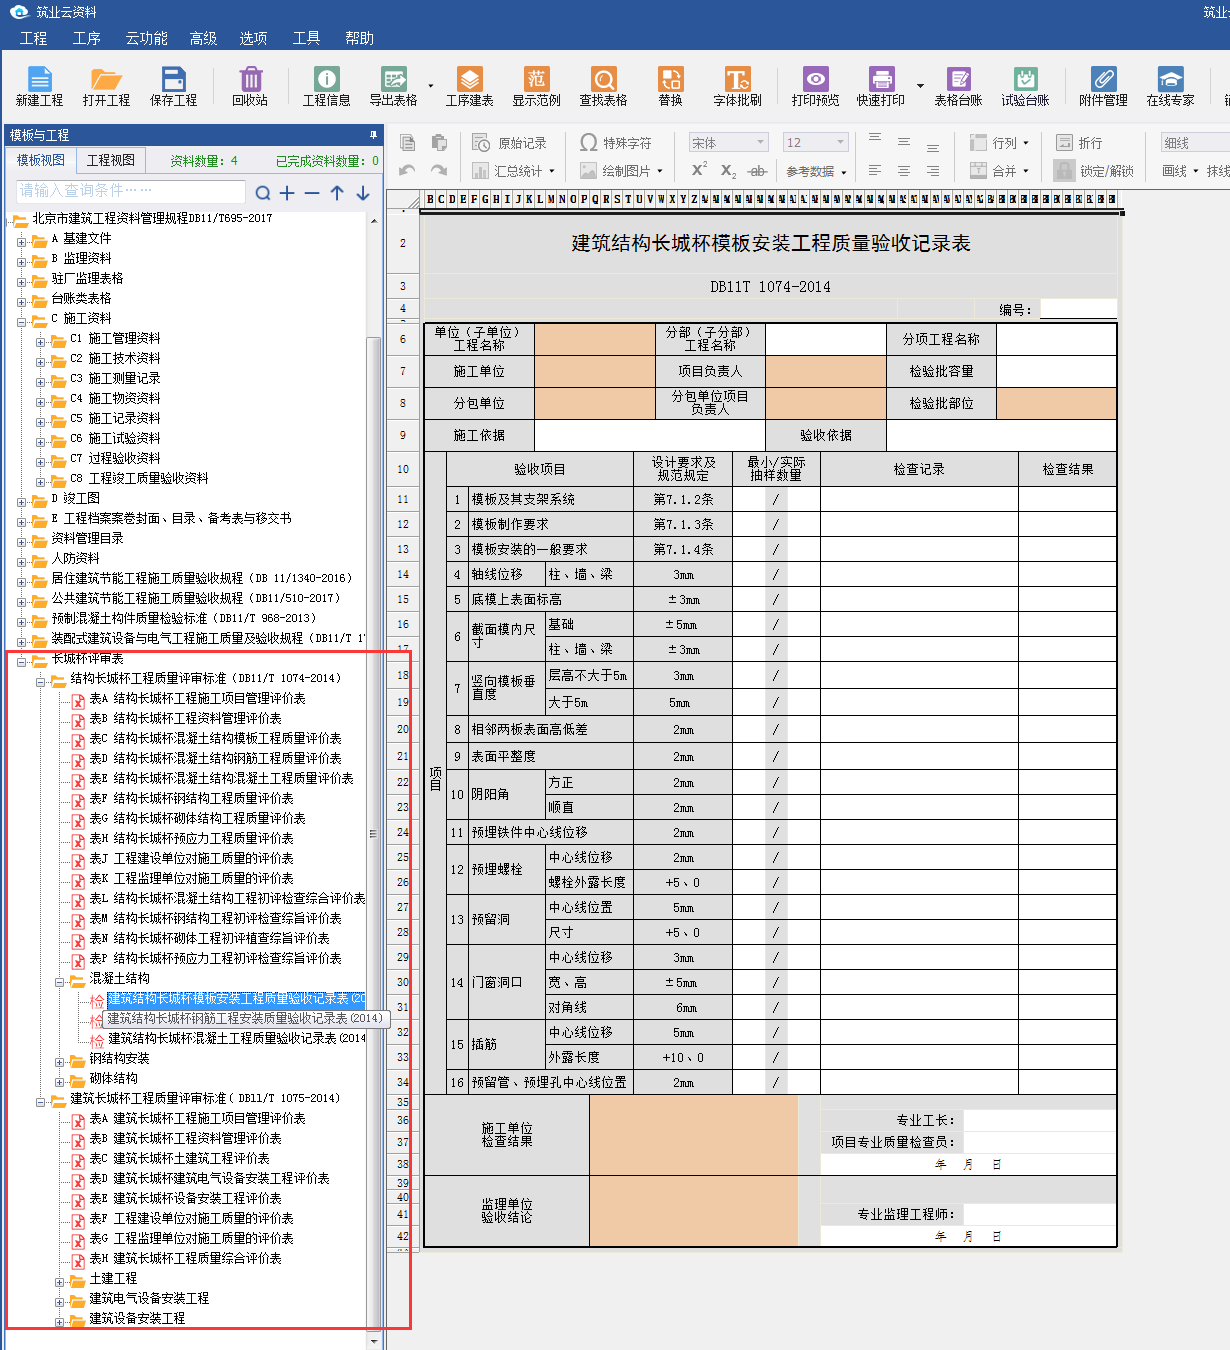Open the 回收站 recycle bin
The width and height of the screenshot is (1230, 1350).
(250, 86)
